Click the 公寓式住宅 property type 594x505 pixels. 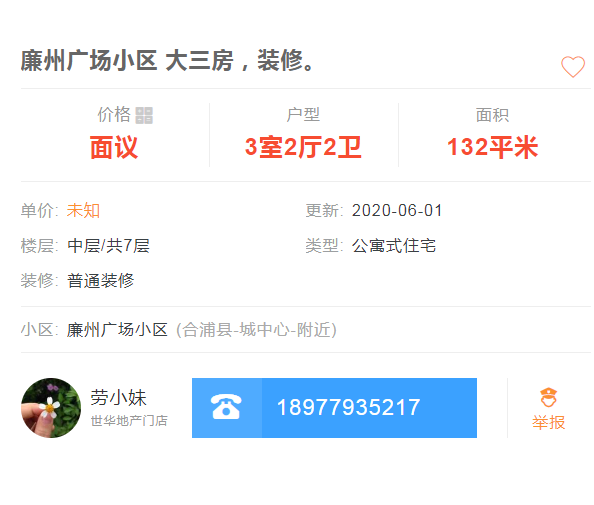(x=394, y=246)
